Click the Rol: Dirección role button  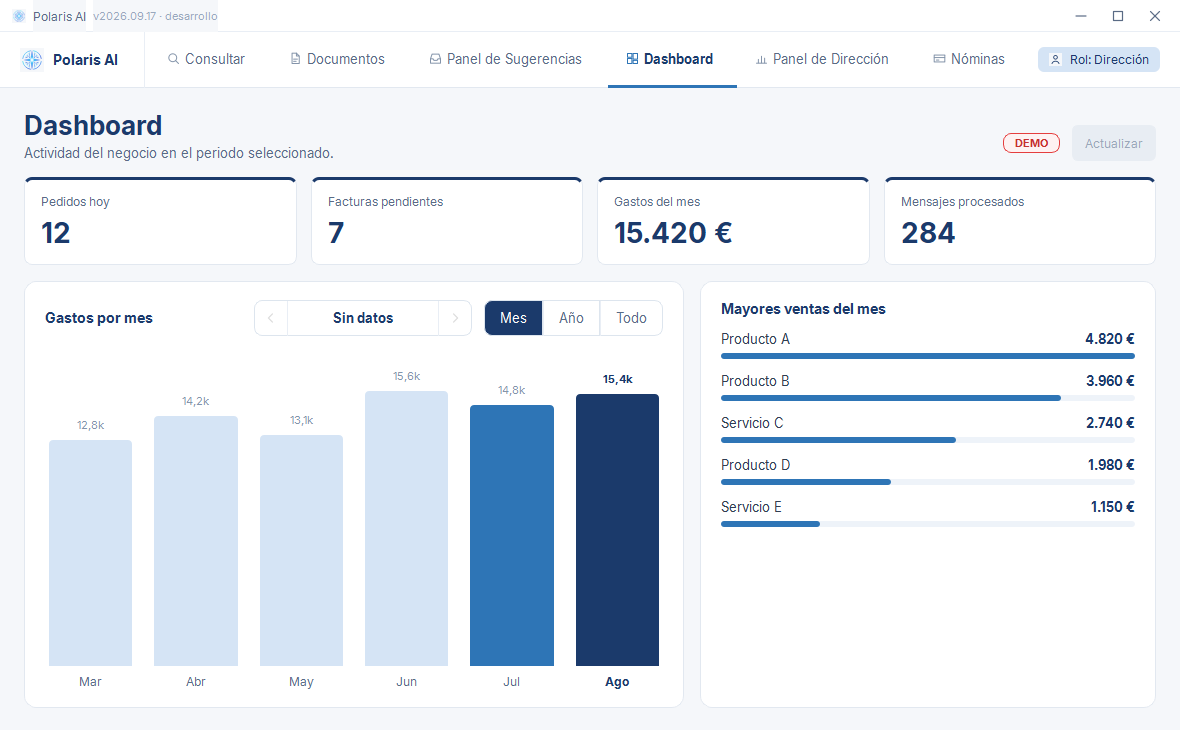(x=1099, y=59)
